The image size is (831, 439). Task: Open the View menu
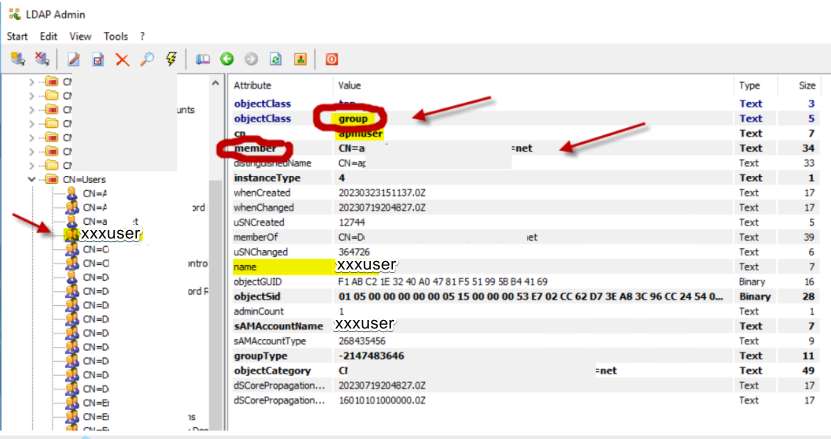tap(81, 36)
